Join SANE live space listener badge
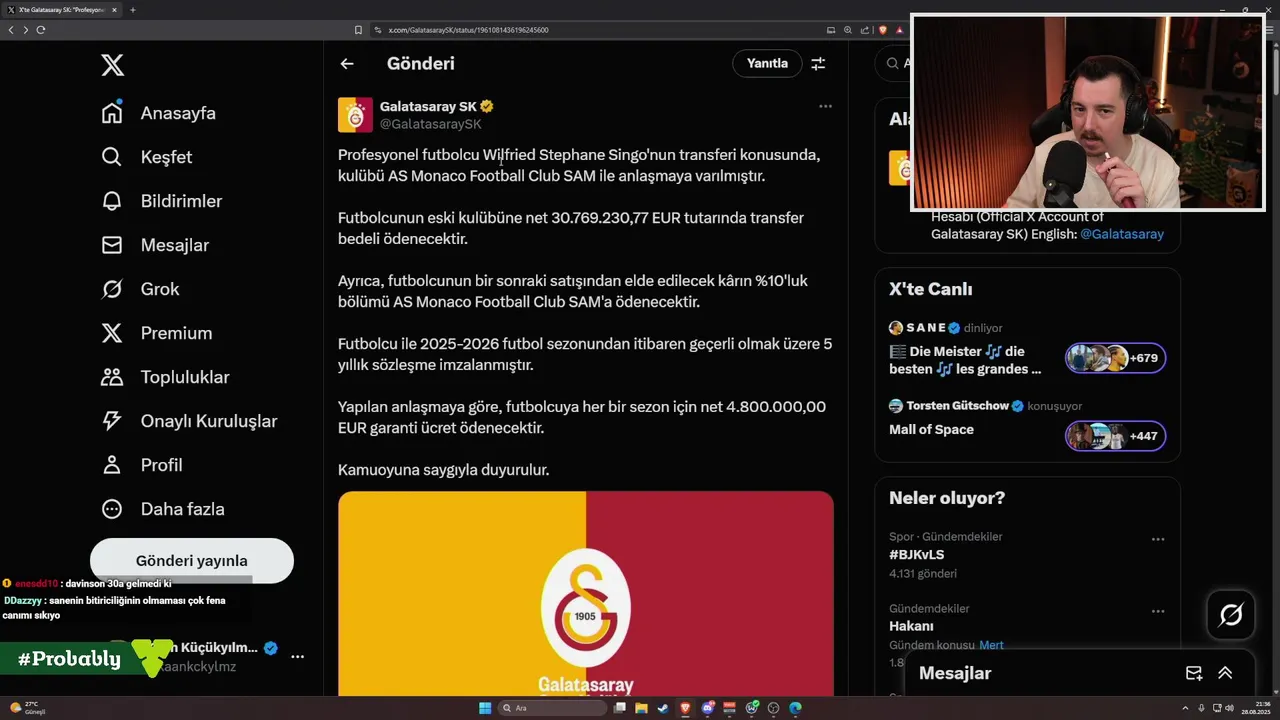Image resolution: width=1280 pixels, height=720 pixels. 1115,358
